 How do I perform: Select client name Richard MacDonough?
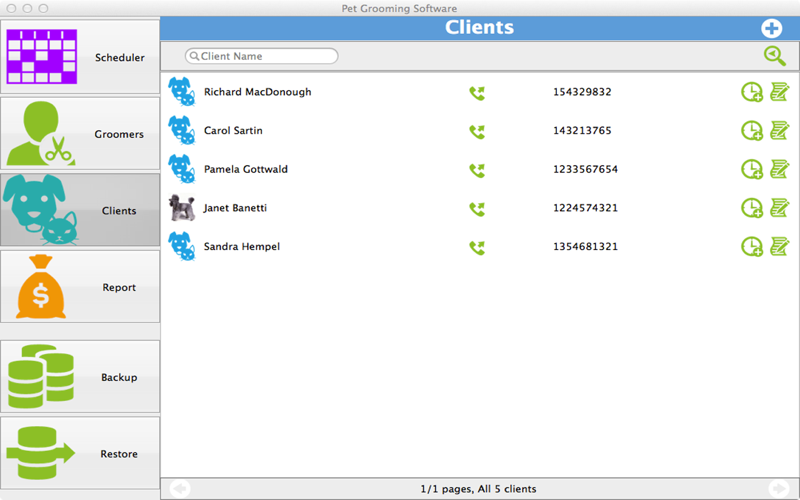click(x=258, y=92)
